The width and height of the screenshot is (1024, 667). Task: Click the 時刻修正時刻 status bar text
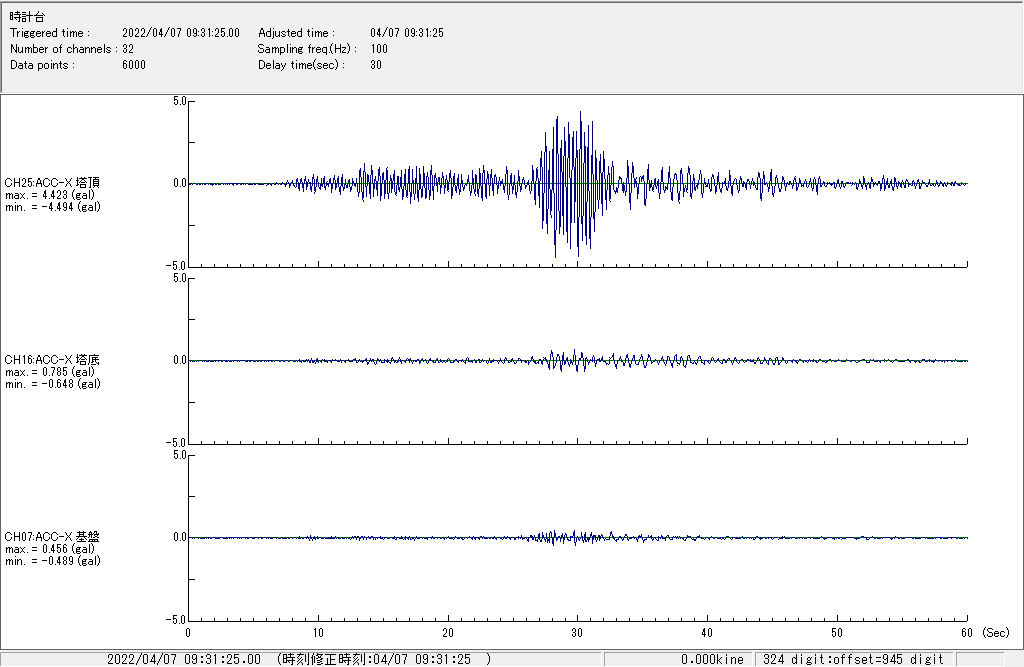(384, 659)
